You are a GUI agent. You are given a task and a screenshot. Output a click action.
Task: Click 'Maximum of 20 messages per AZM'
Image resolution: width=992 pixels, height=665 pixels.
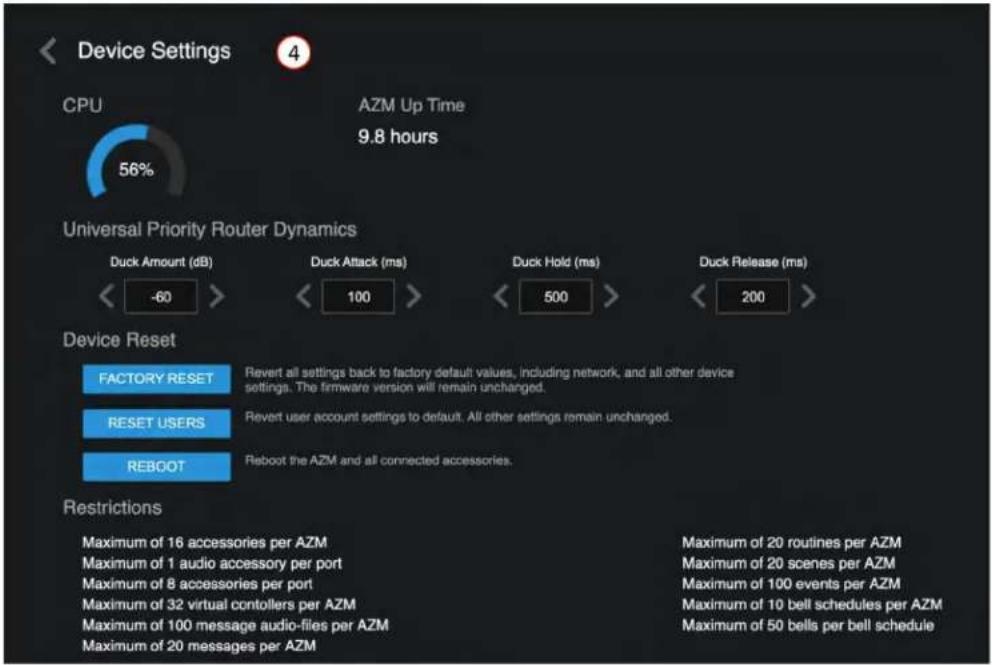199,645
